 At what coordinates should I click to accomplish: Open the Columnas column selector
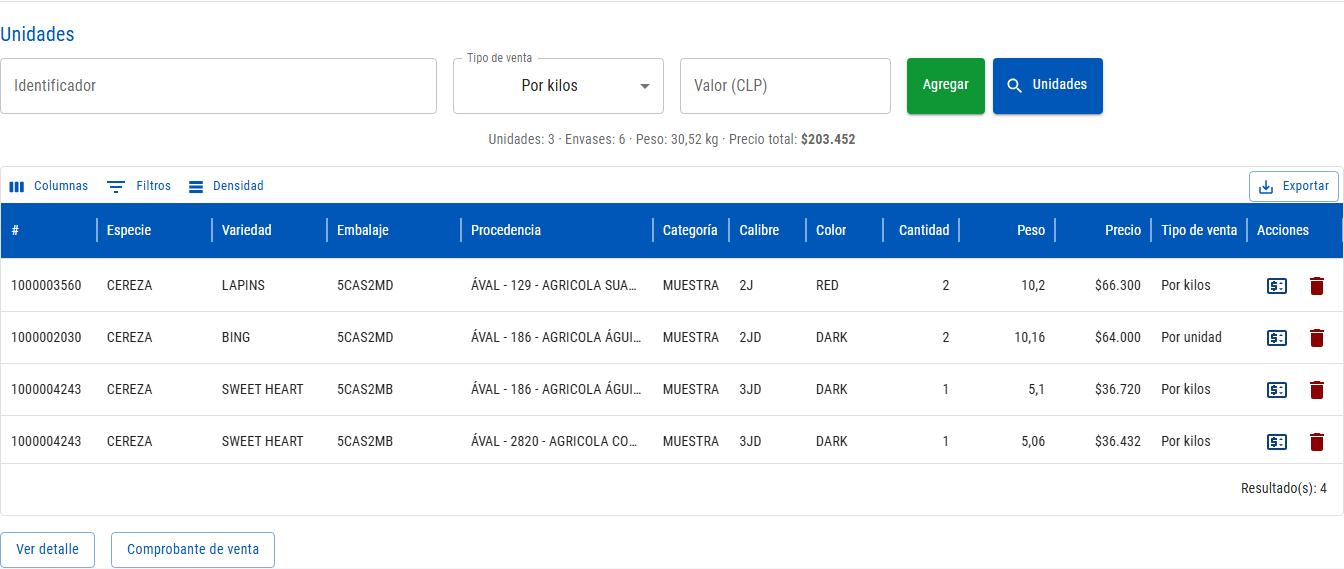point(48,186)
